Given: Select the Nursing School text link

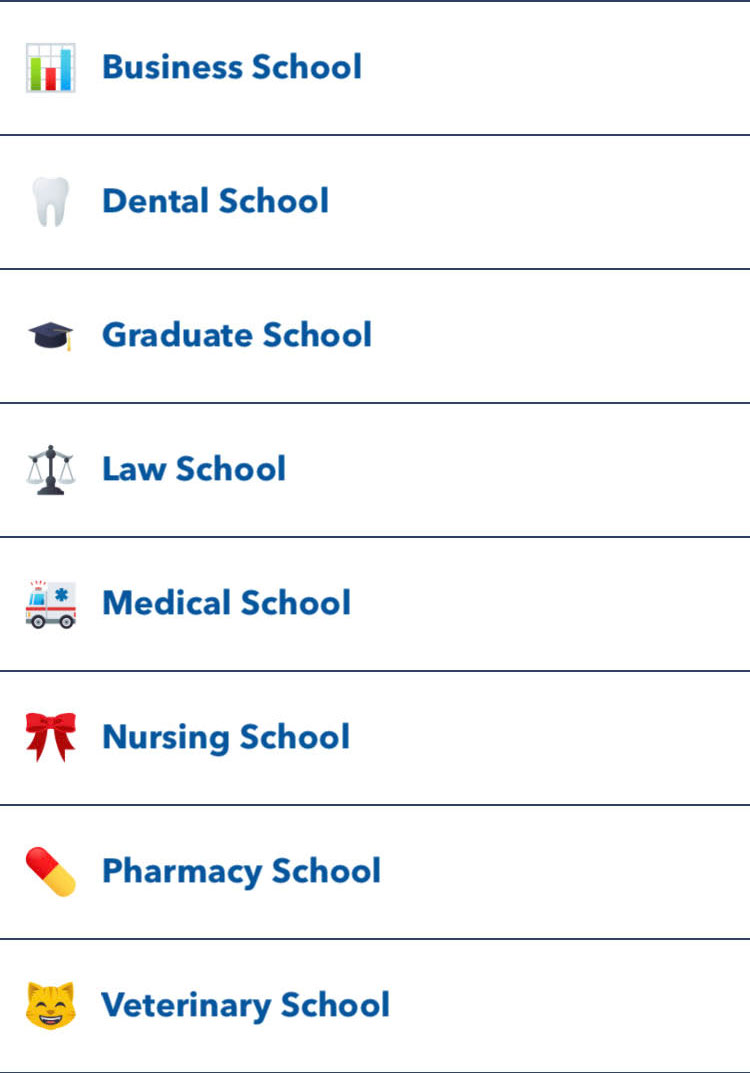Looking at the screenshot, I should coord(226,738).
